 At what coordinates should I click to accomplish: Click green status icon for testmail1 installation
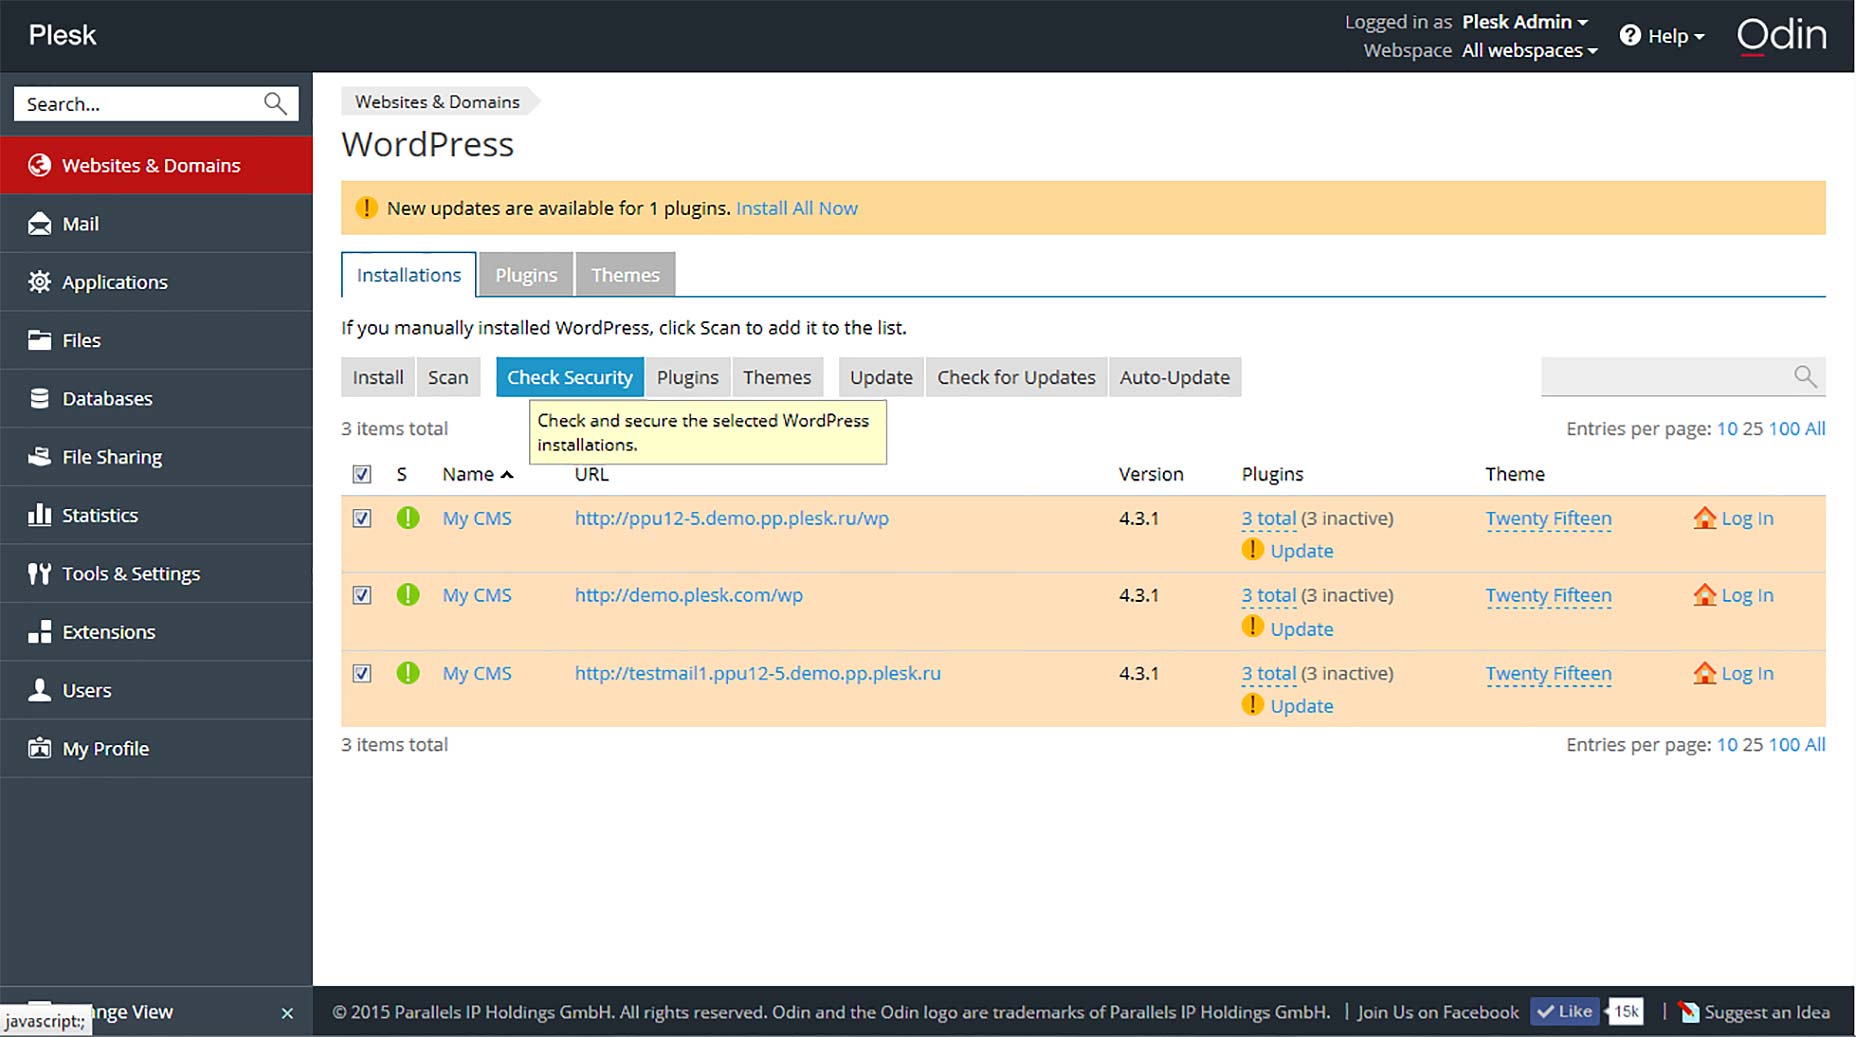[408, 673]
